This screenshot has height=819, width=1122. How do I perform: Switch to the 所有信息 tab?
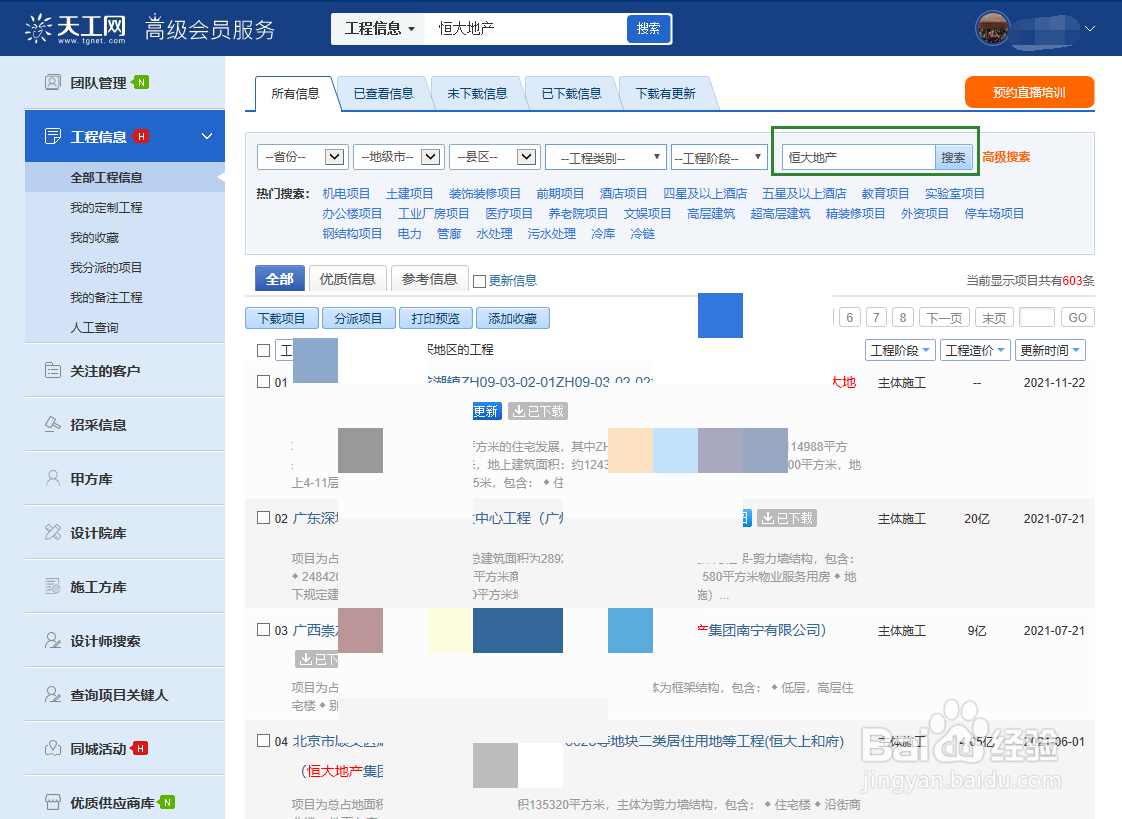(x=295, y=94)
